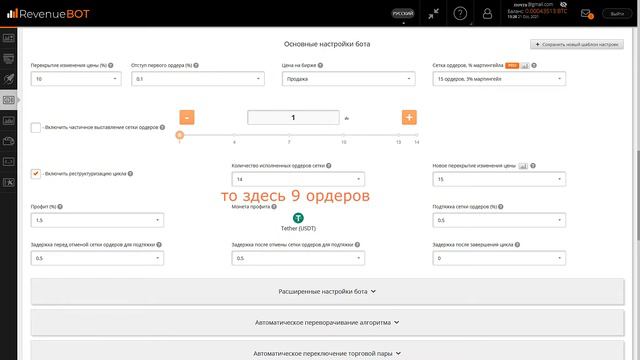Click the Выйти logout button
Image resolution: width=640 pixels, height=360 pixels.
tap(617, 14)
